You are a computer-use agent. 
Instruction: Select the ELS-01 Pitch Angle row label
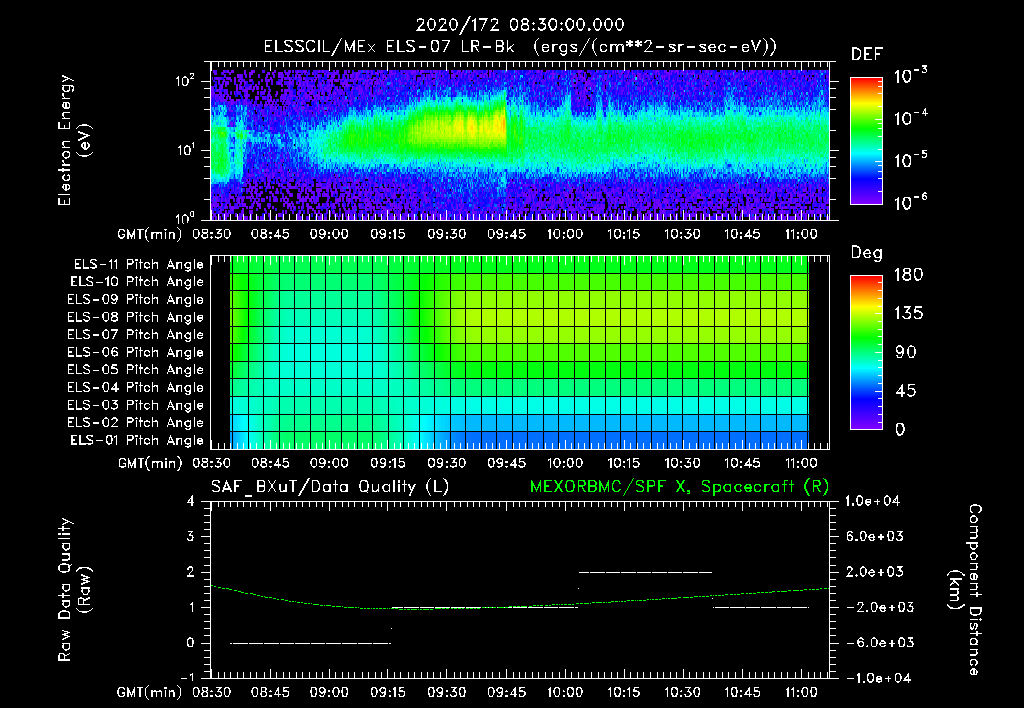tap(136, 441)
